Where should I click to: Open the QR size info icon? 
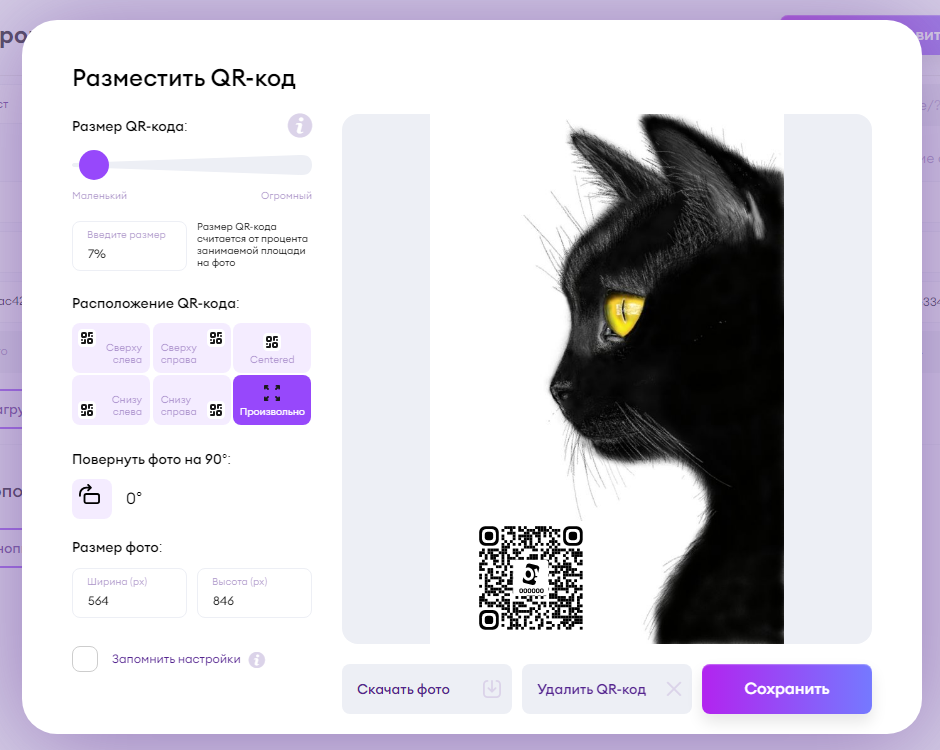click(x=300, y=126)
